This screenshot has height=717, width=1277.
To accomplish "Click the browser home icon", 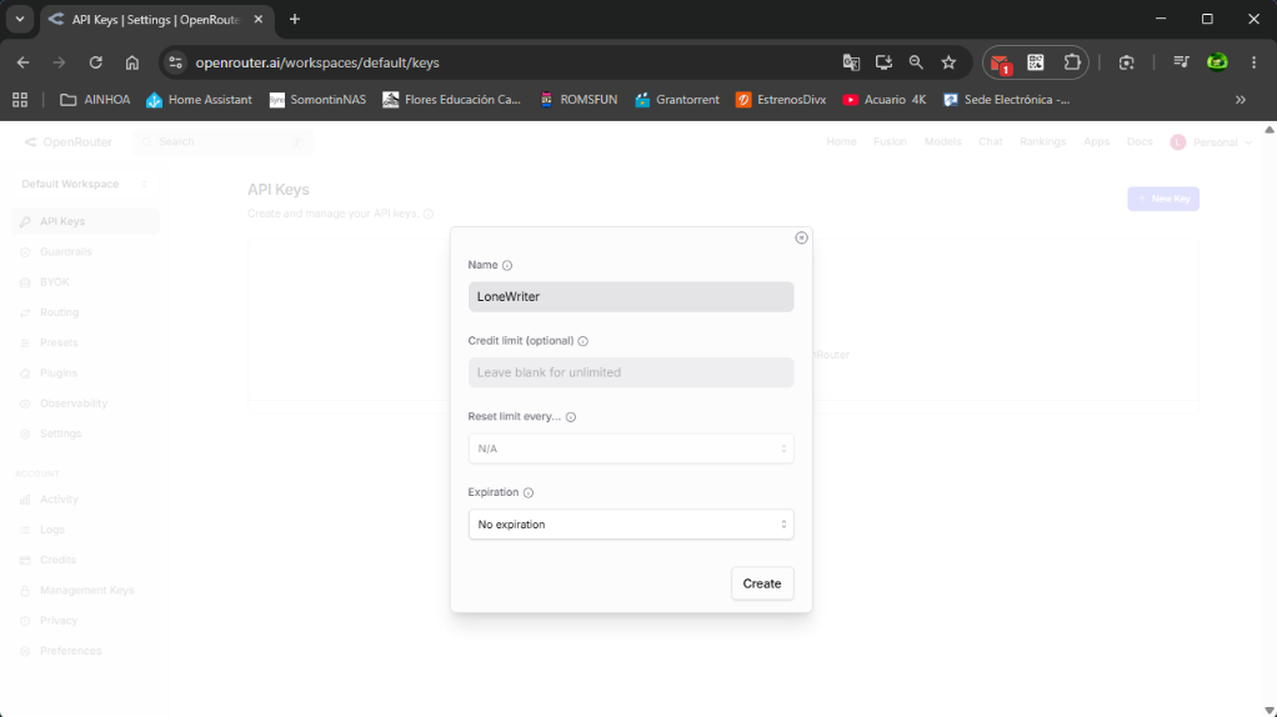I will [132, 62].
